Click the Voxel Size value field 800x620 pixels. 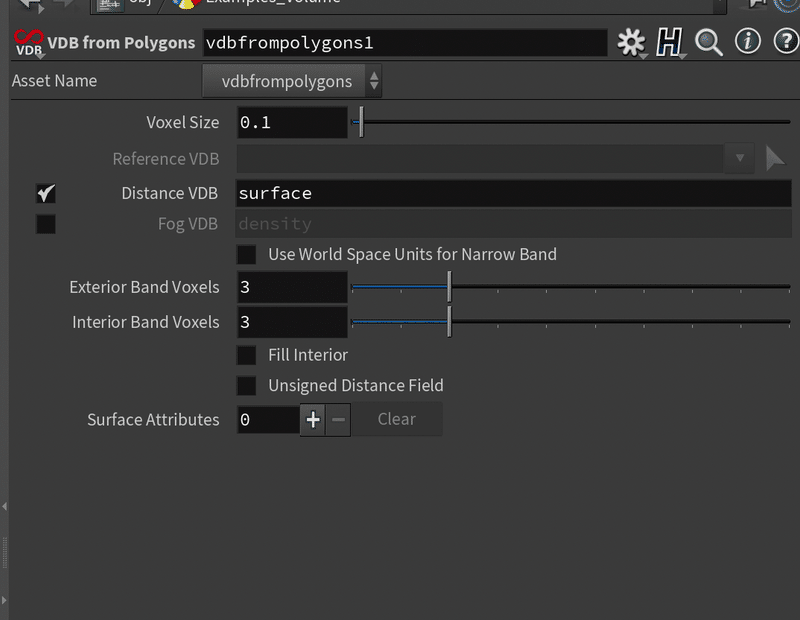pos(292,123)
